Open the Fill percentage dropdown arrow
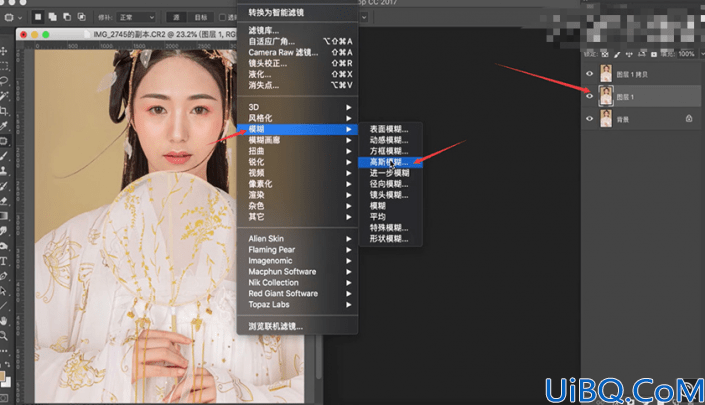The image size is (705, 405). click(701, 54)
